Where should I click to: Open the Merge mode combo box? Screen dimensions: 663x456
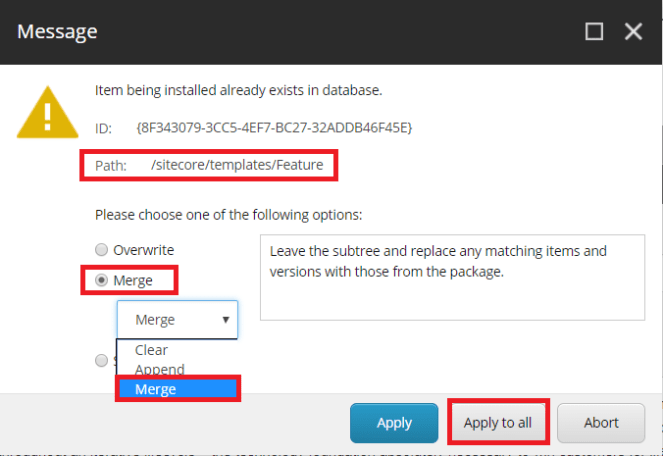177,320
